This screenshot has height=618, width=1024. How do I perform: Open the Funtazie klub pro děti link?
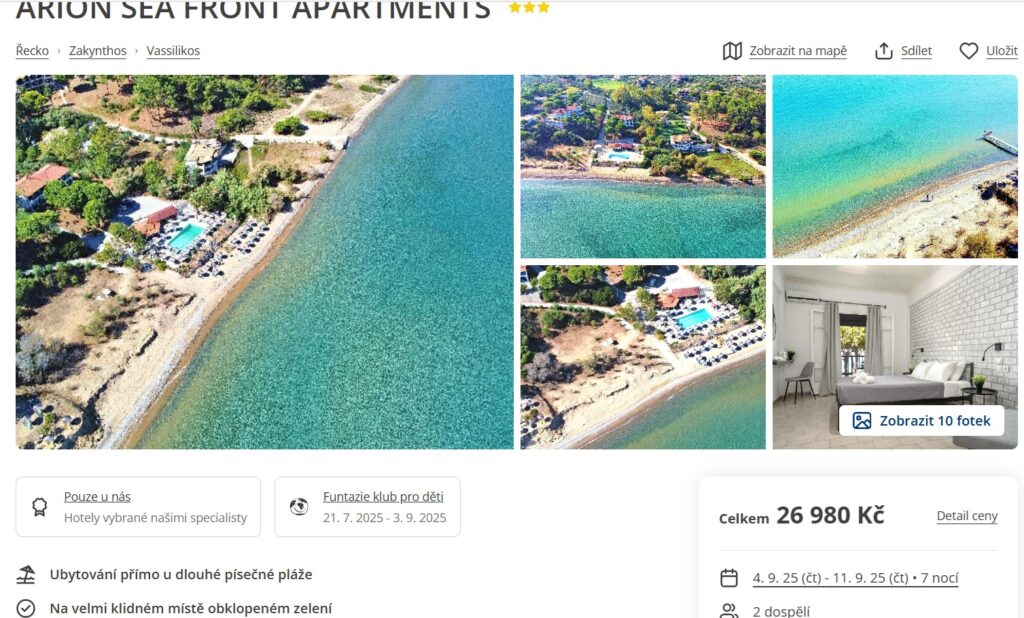(383, 496)
